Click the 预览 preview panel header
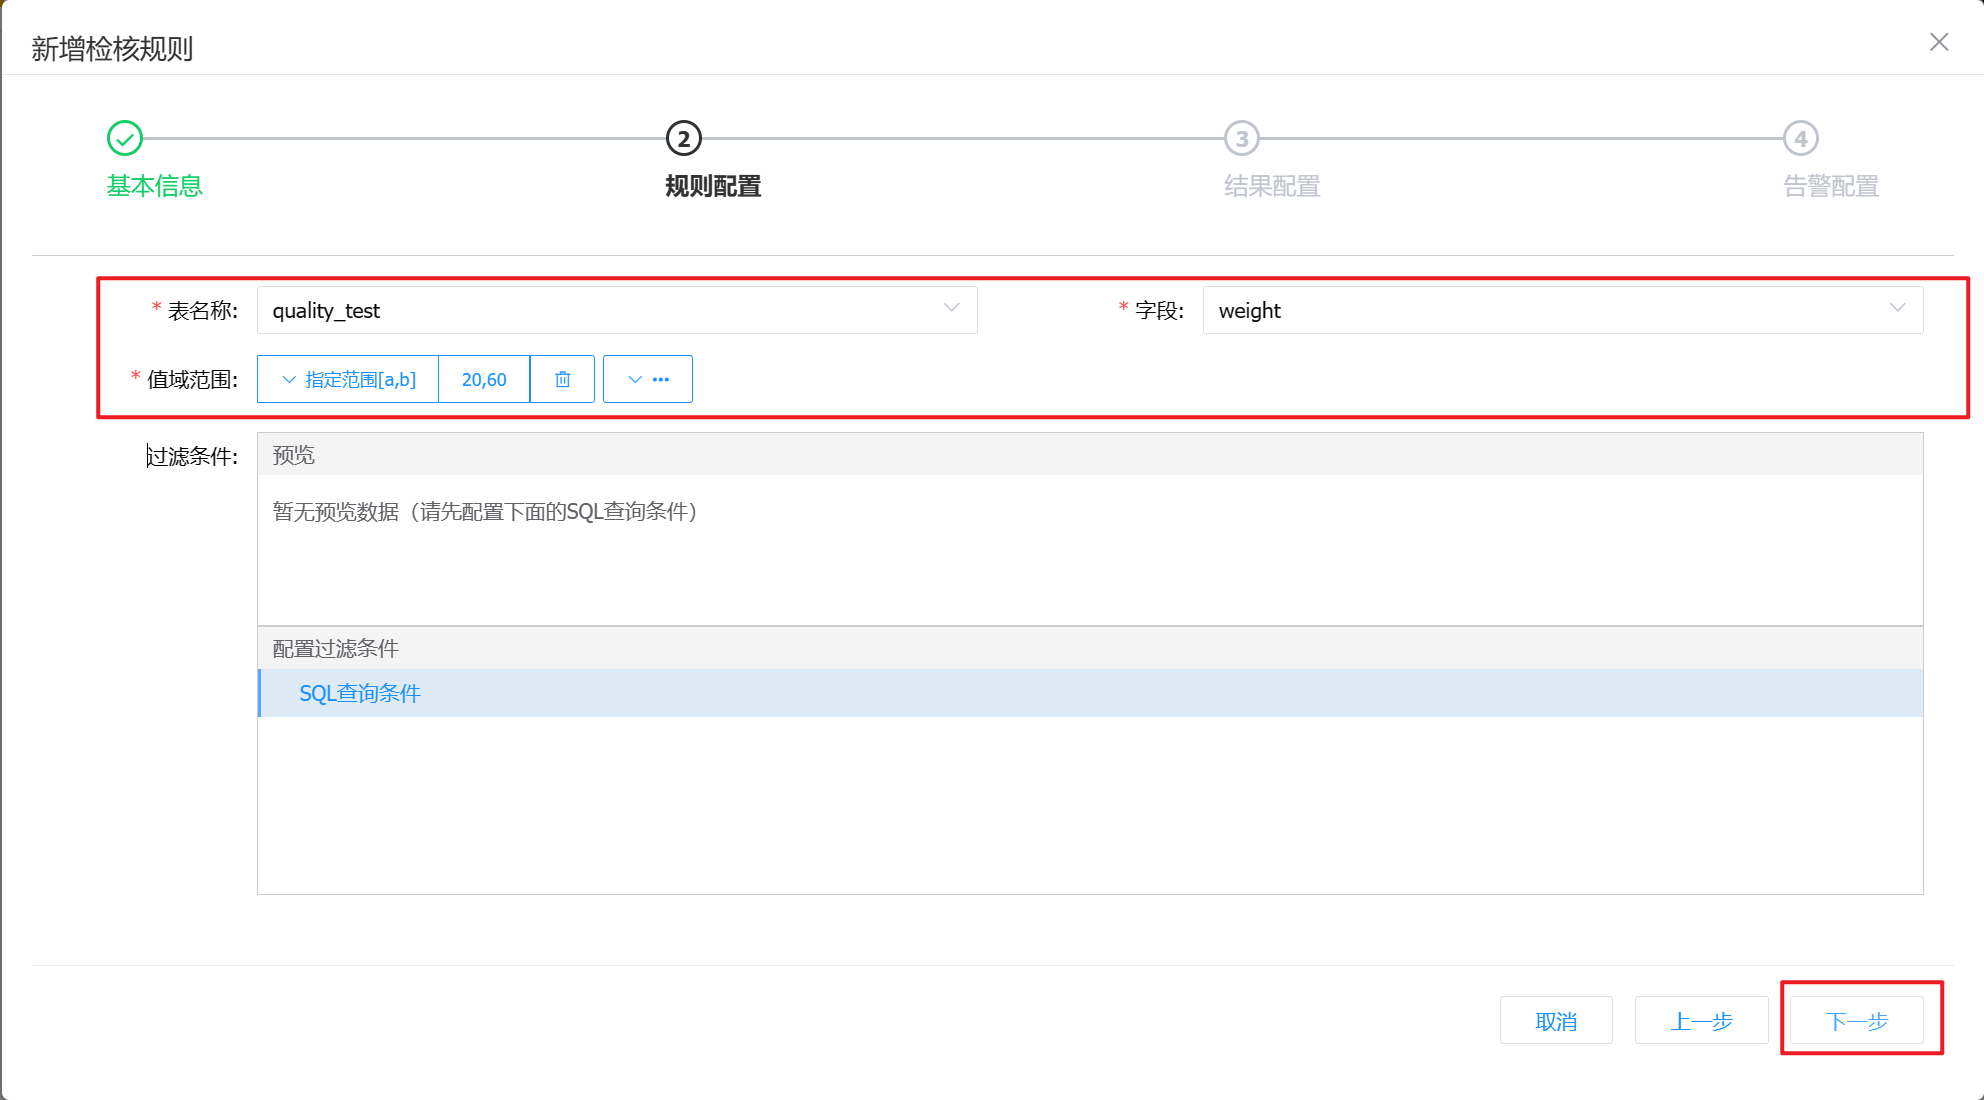 (x=294, y=455)
